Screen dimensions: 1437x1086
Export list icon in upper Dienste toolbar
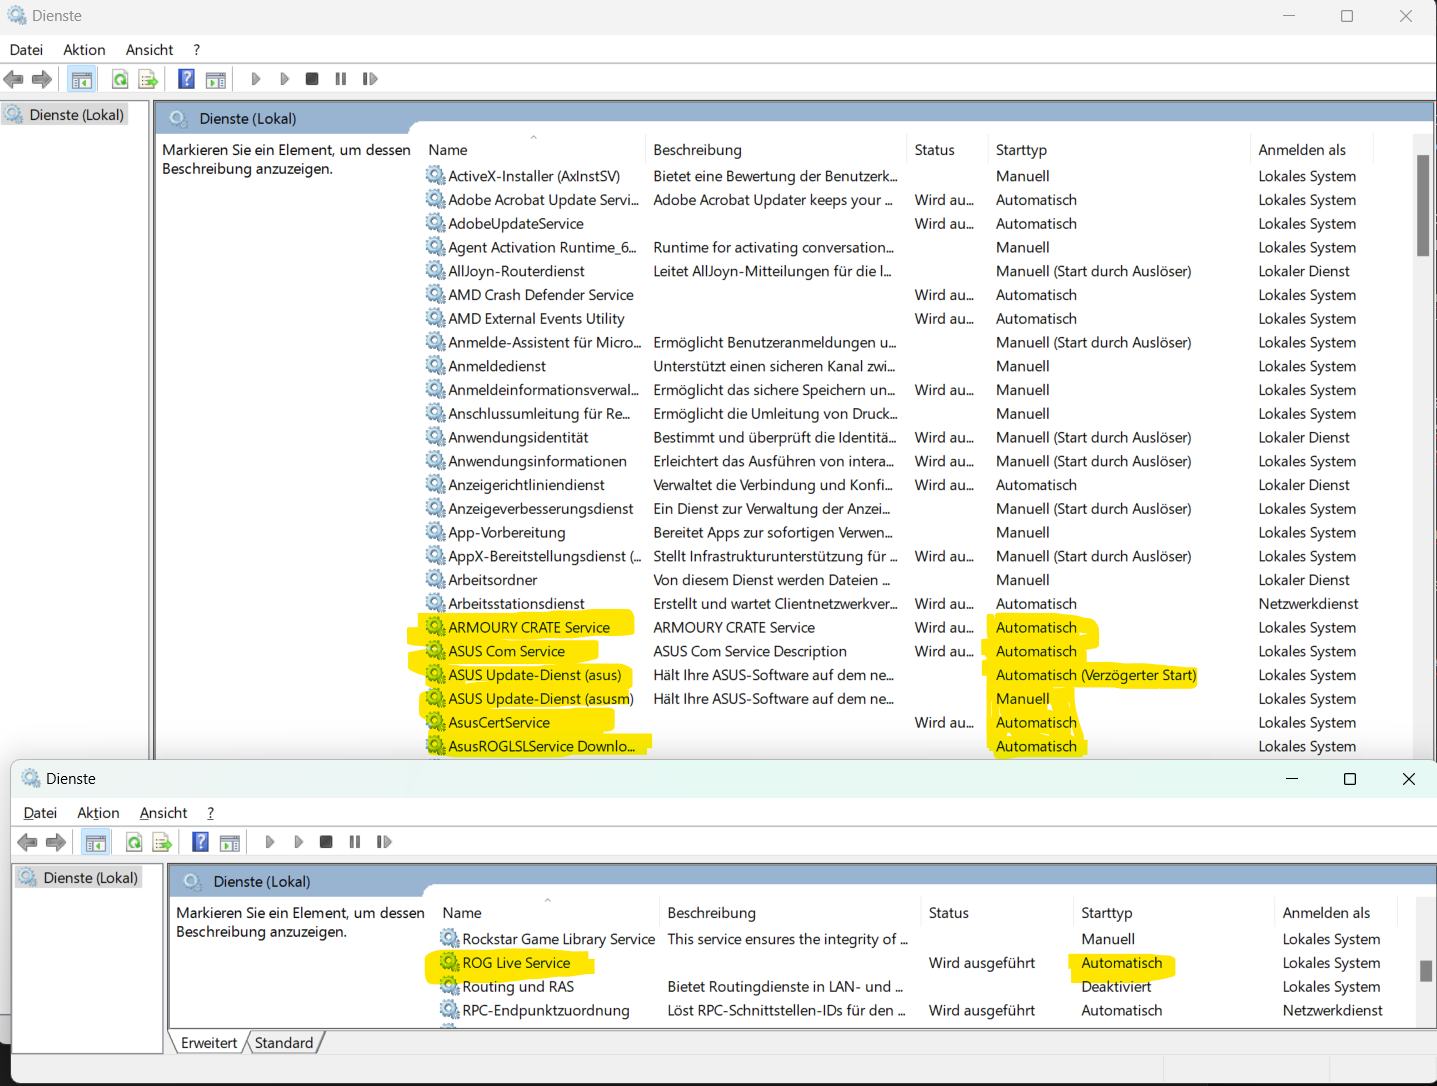(x=148, y=79)
